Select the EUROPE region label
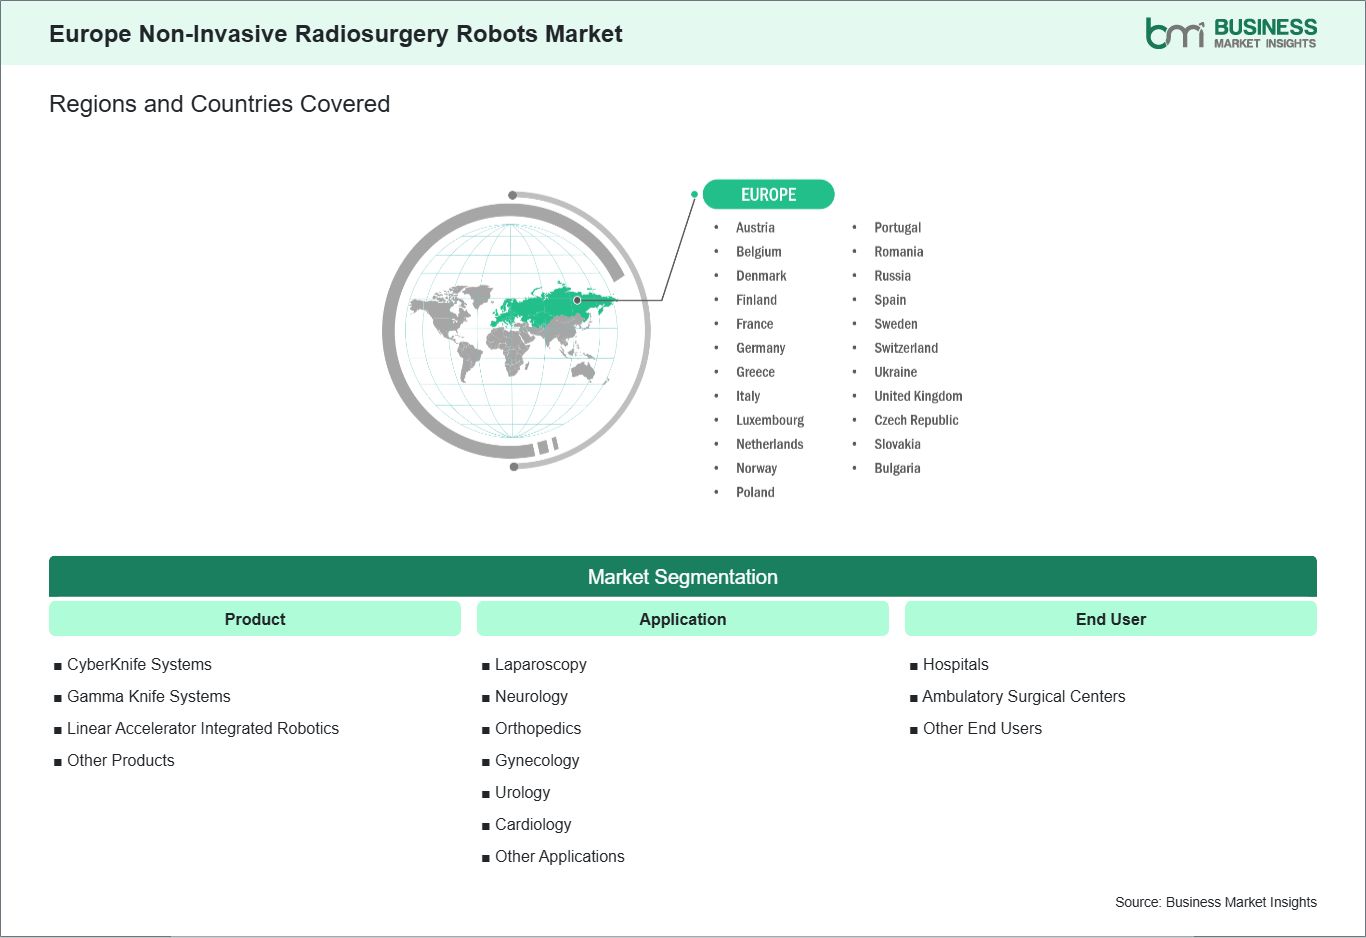Viewport: 1366px width, 938px height. 768,194
